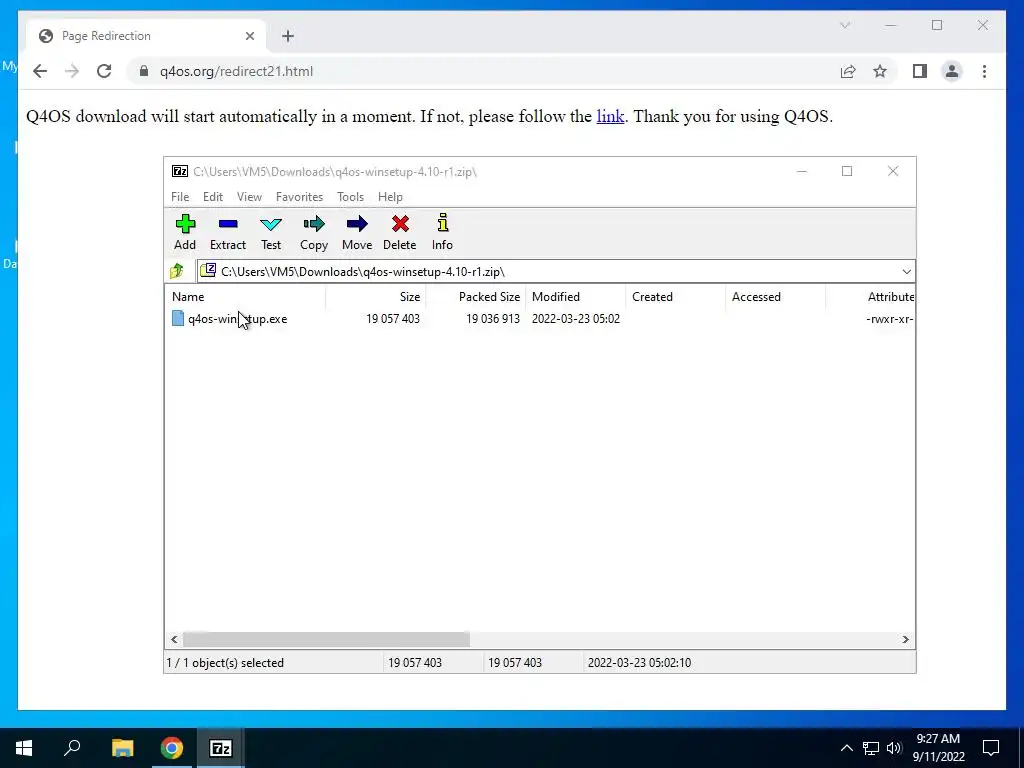The height and width of the screenshot is (768, 1024).
Task: Open File Explorer from the taskbar
Action: tap(122, 748)
